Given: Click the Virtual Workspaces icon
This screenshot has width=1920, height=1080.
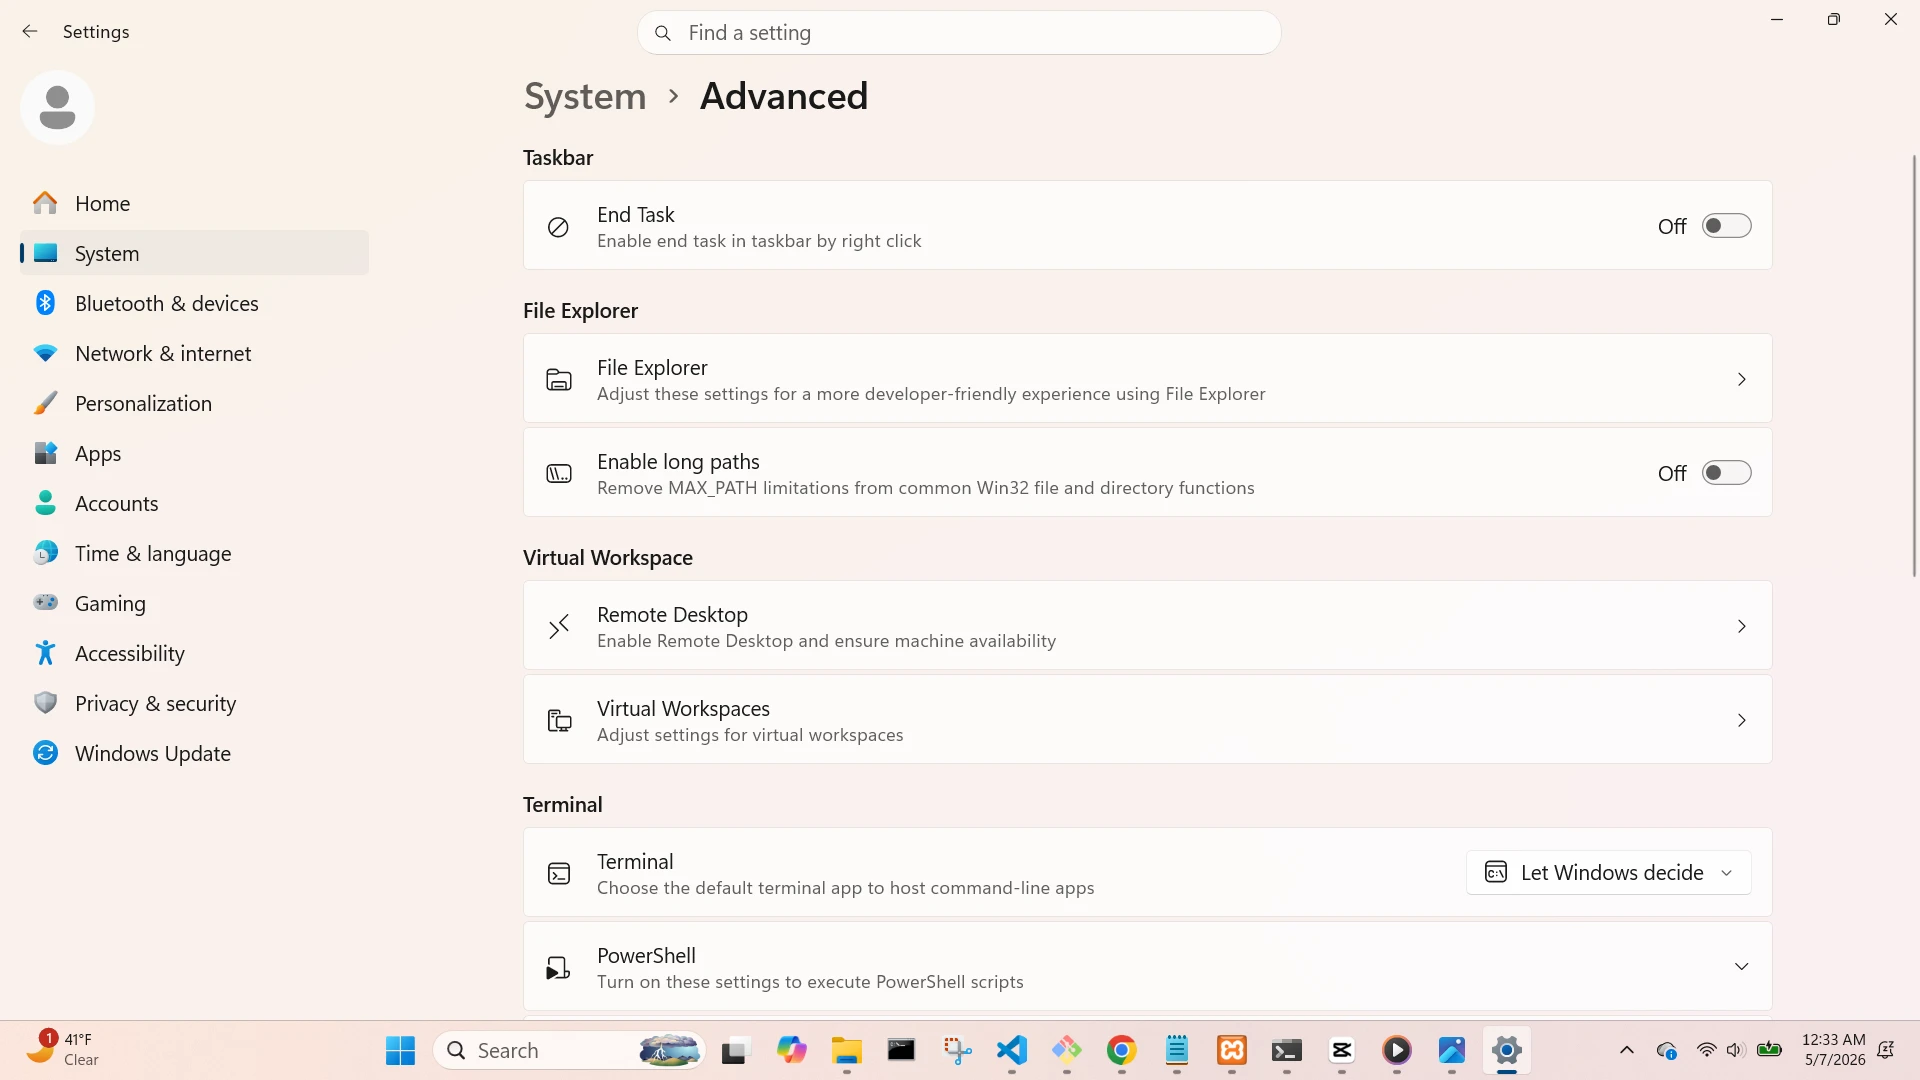Looking at the screenshot, I should coord(558,721).
